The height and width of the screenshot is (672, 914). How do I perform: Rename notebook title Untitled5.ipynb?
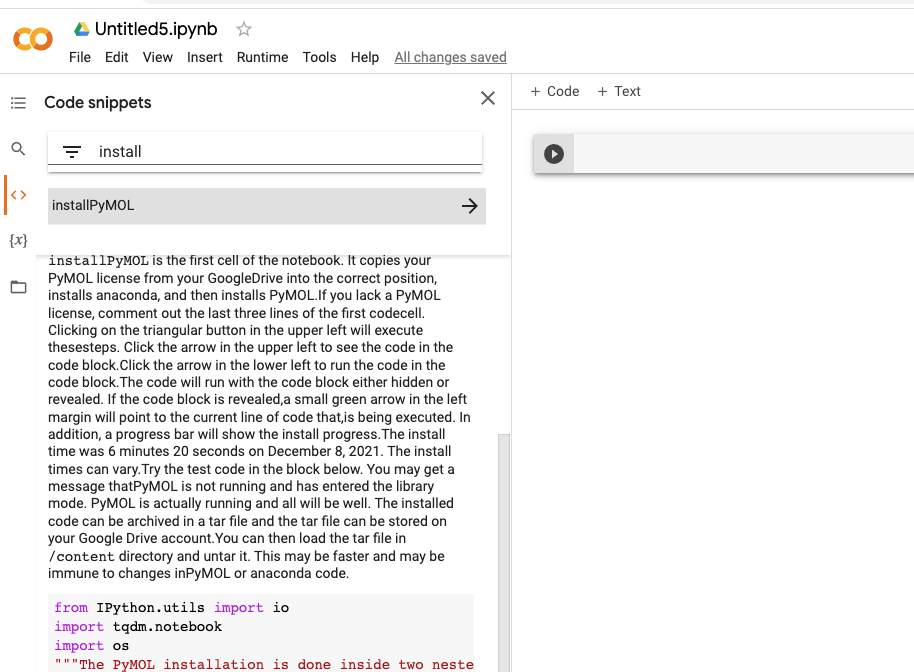pos(156,29)
